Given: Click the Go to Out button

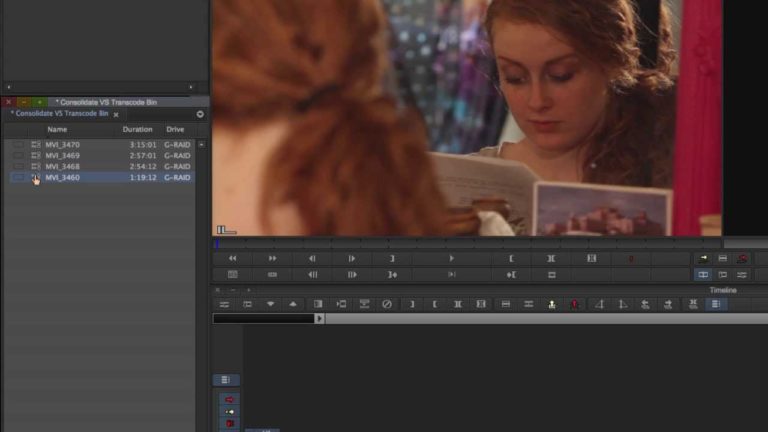Looking at the screenshot, I should [392, 275].
